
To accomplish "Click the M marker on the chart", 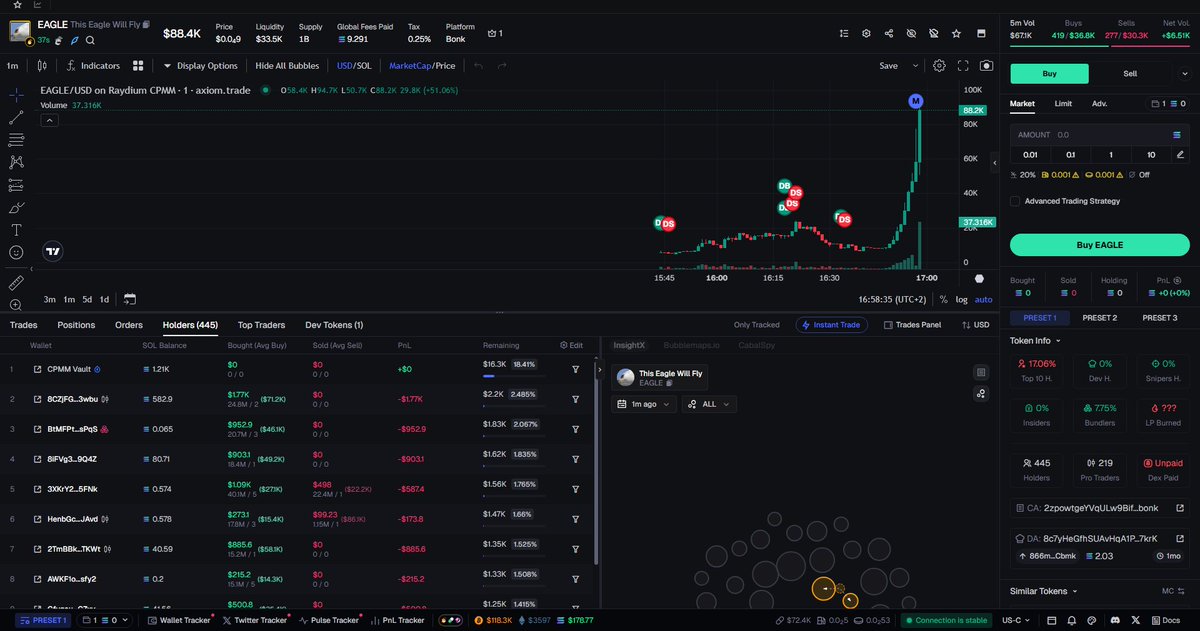I will [x=916, y=101].
